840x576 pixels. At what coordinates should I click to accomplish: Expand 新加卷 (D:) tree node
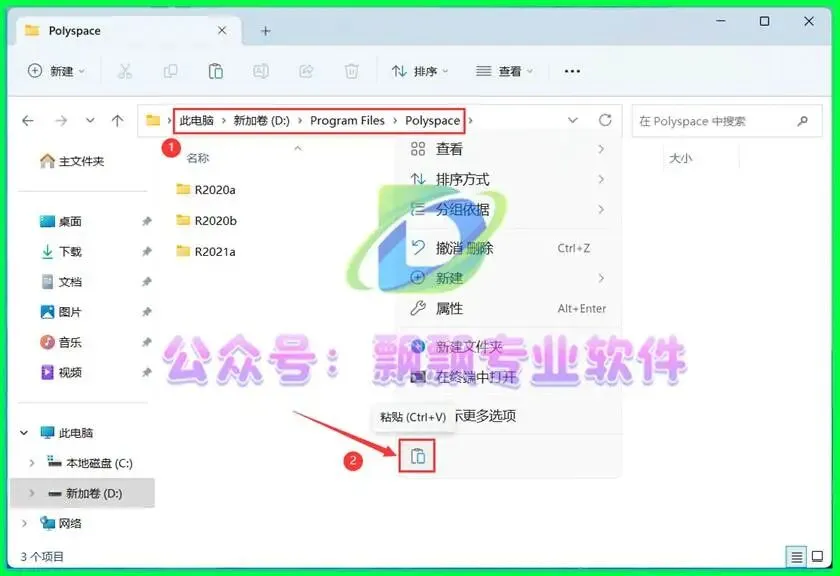pyautogui.click(x=32, y=493)
